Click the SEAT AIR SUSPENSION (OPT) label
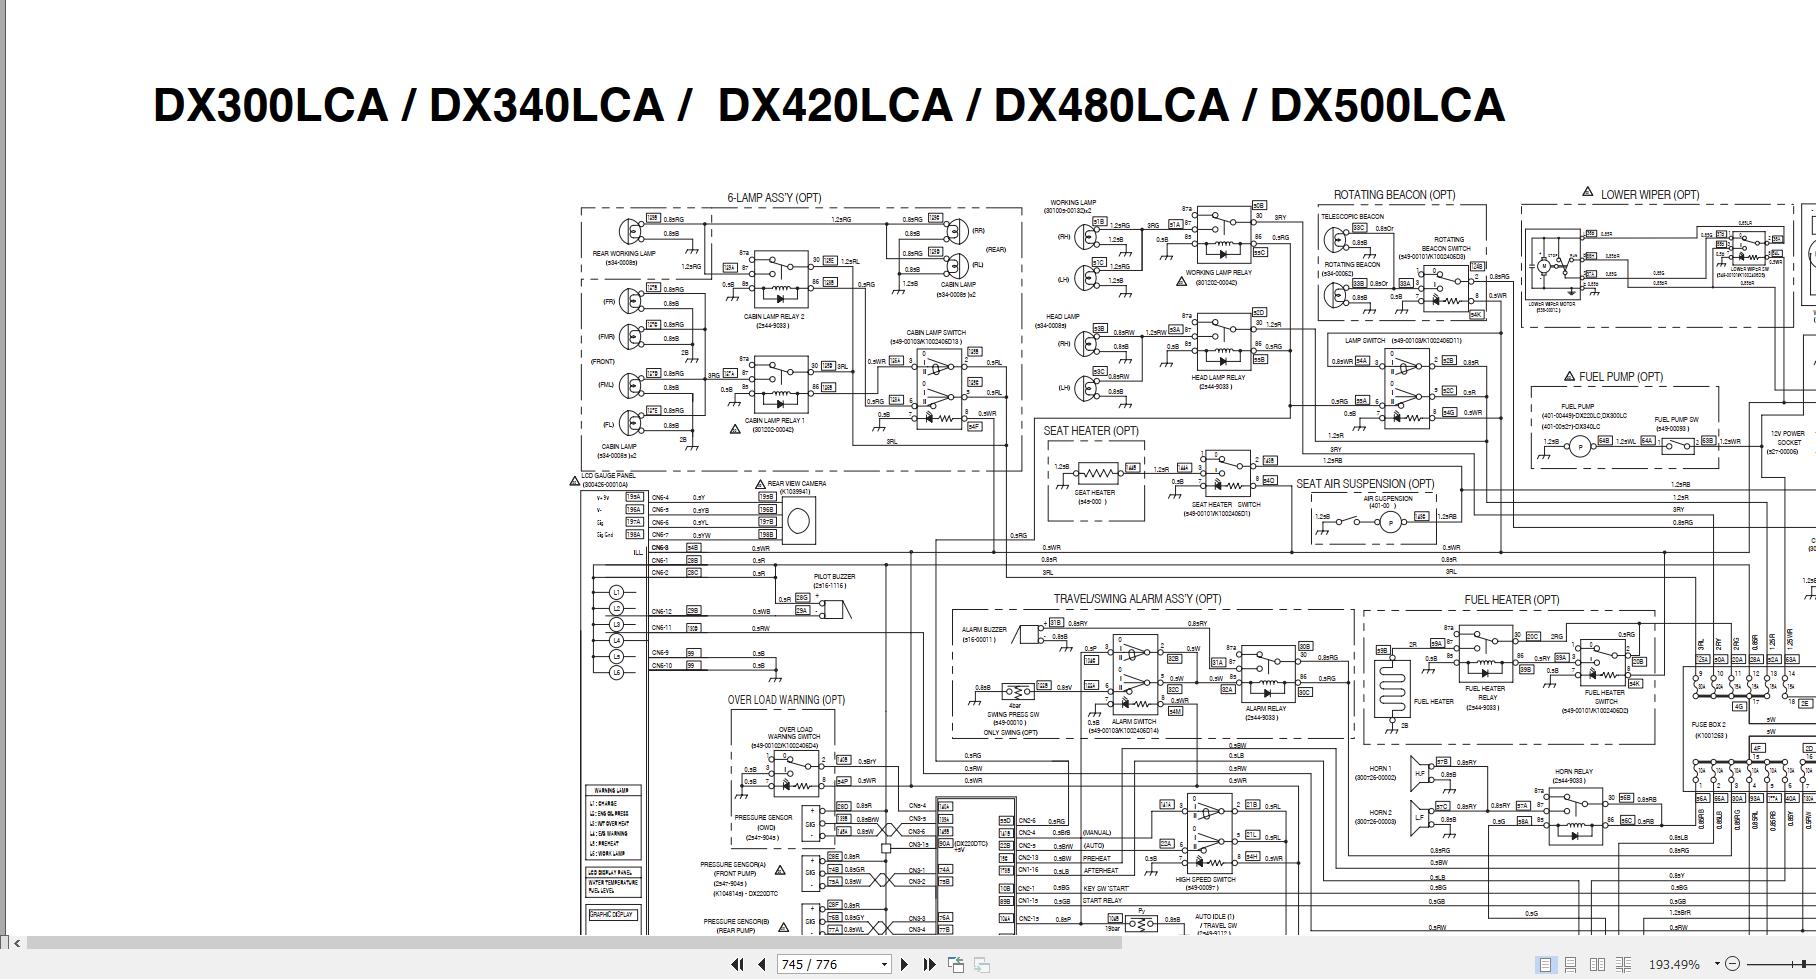The width and height of the screenshot is (1816, 979). [x=1365, y=484]
